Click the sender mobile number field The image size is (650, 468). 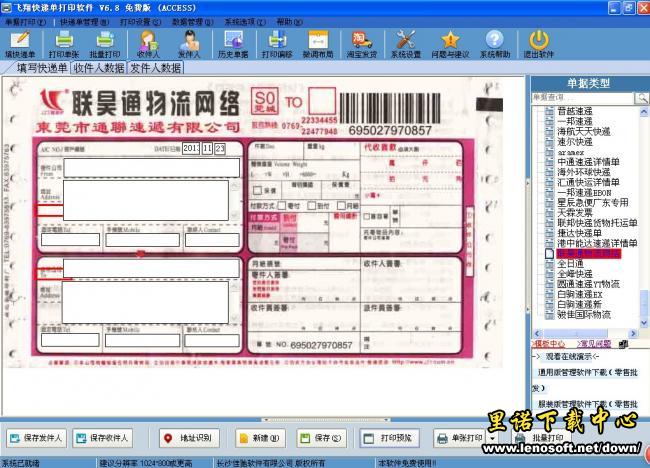143,240
